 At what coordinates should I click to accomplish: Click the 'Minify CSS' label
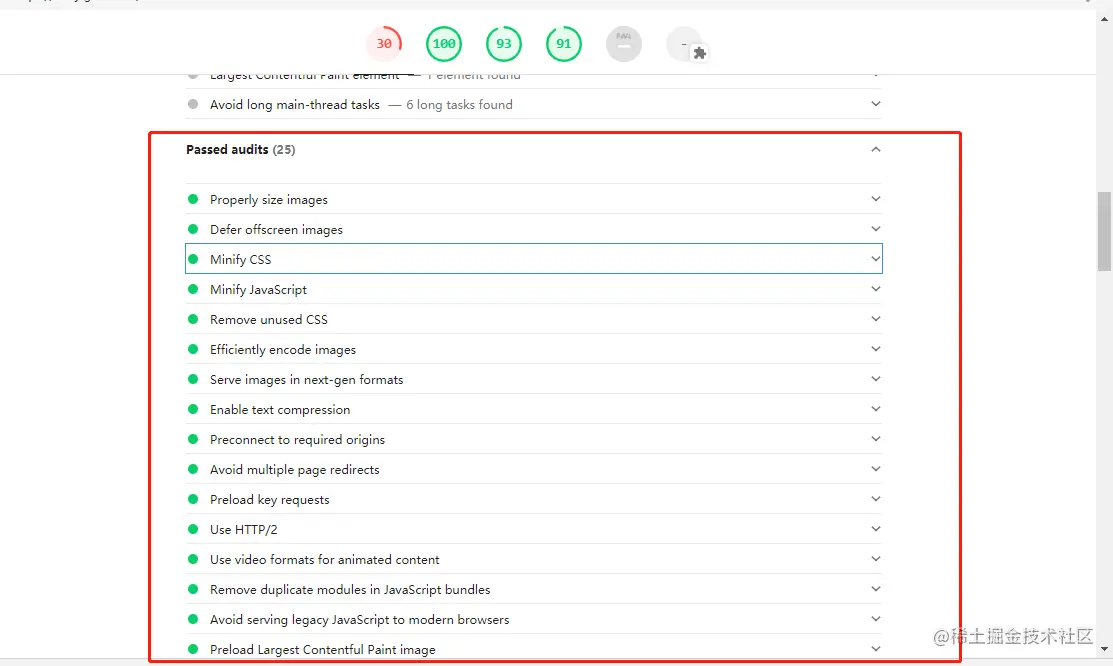[241, 259]
